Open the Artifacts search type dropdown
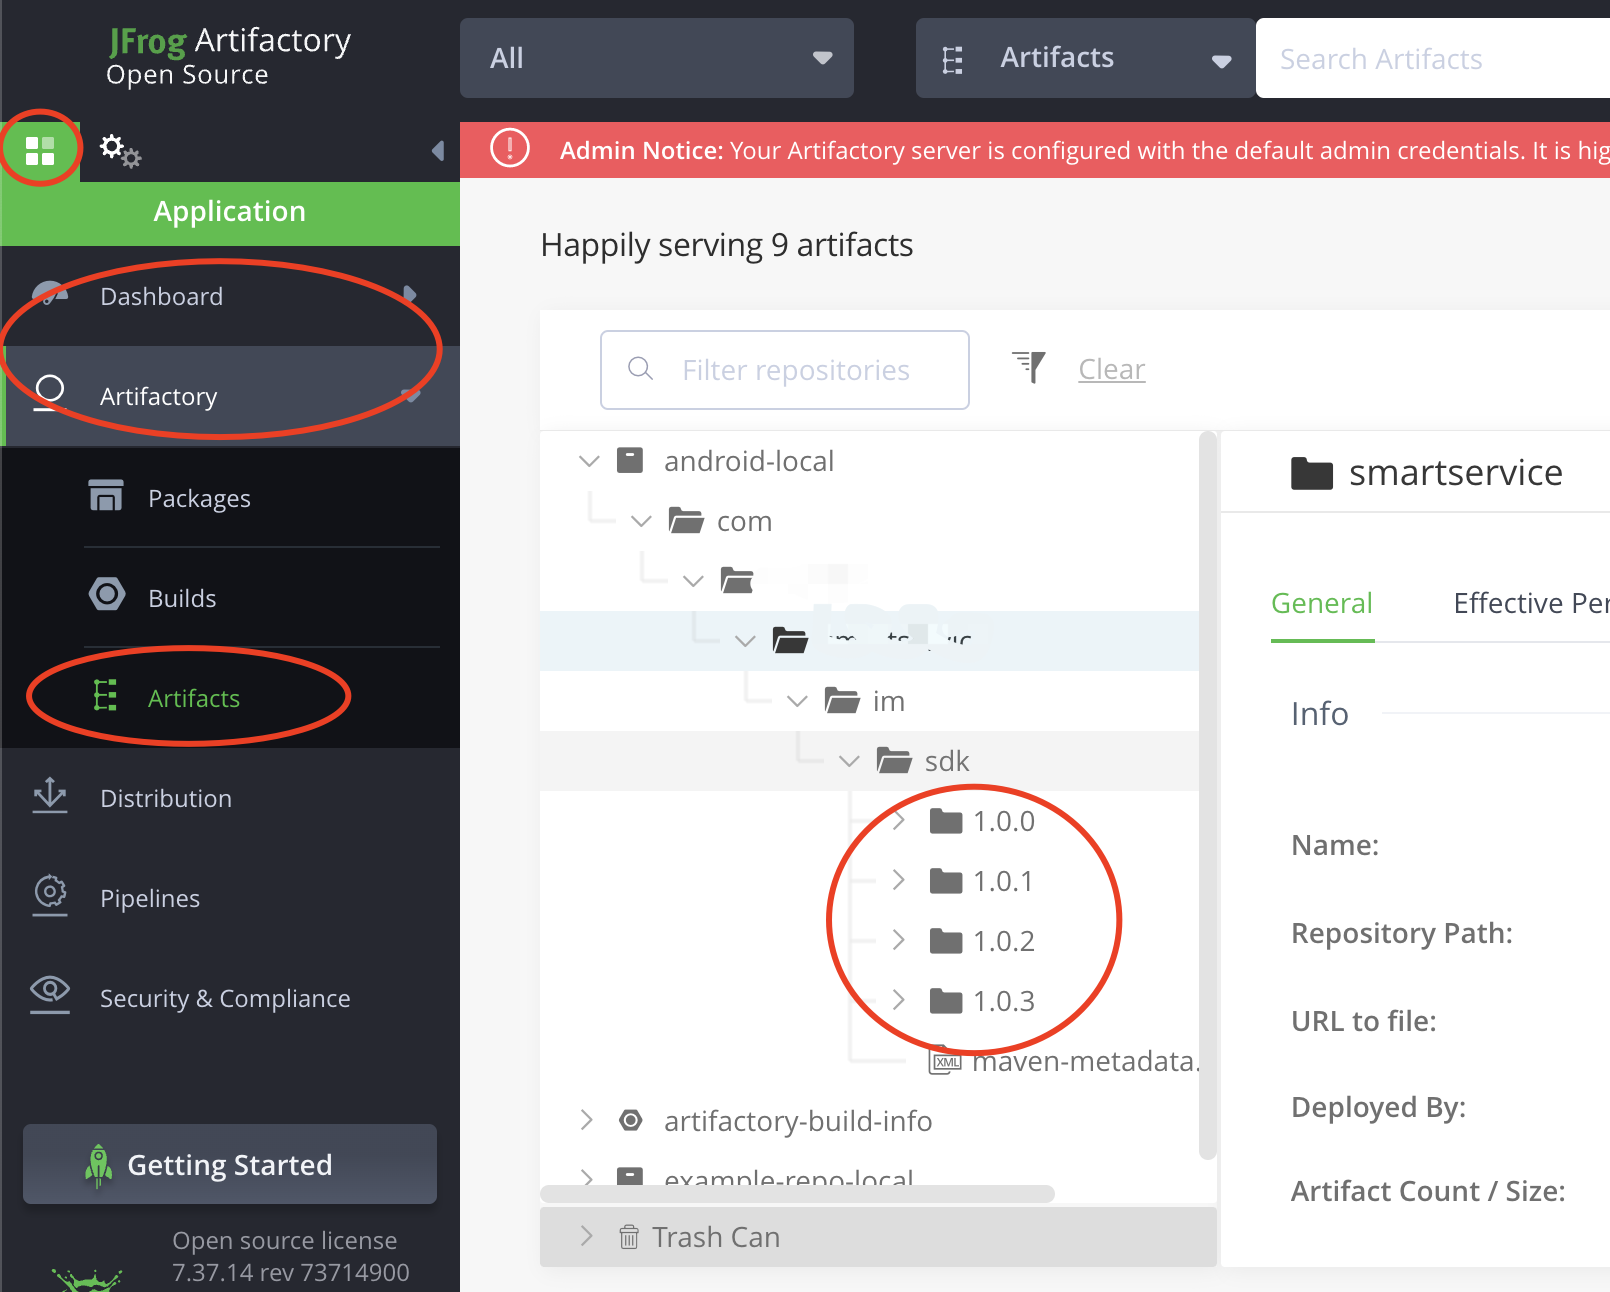This screenshot has width=1610, height=1292. (x=1221, y=58)
